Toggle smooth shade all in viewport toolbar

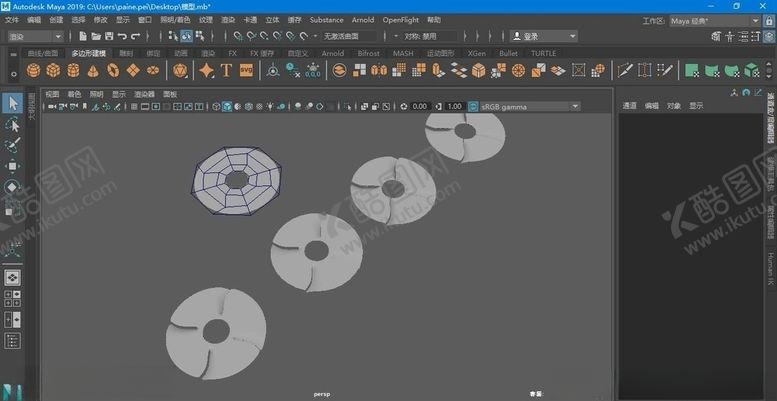point(228,106)
